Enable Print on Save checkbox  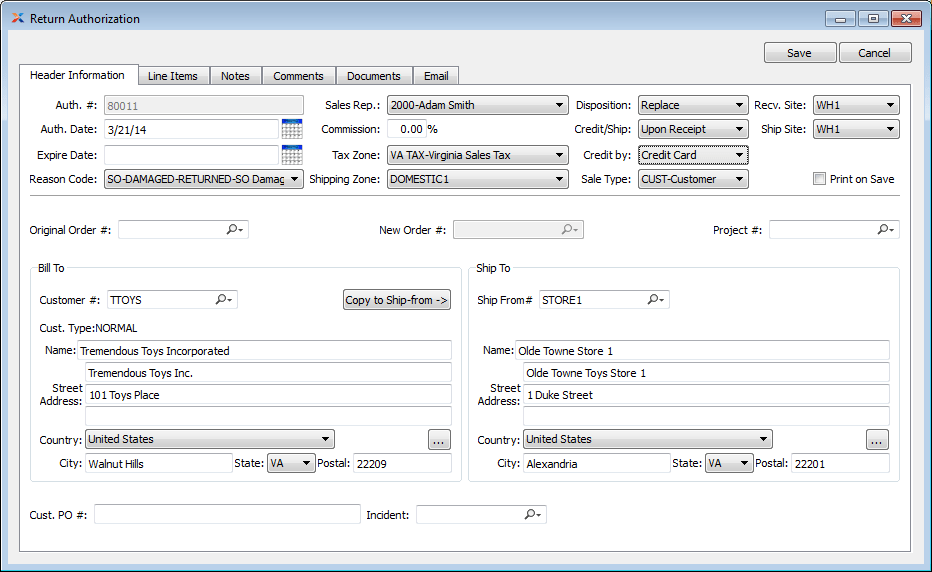coord(820,179)
